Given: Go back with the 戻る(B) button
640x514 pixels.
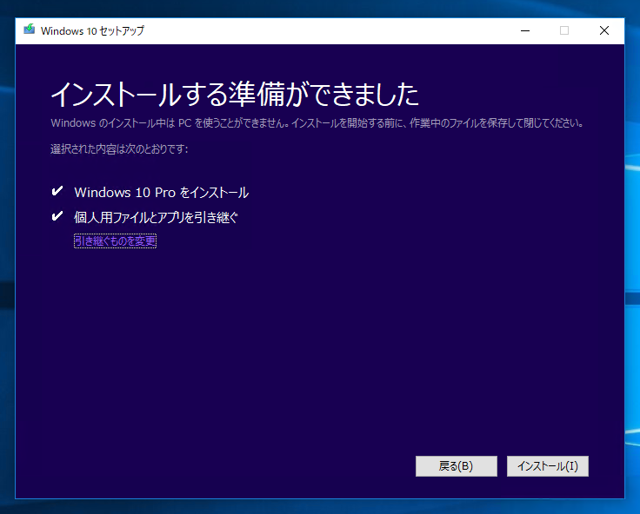Looking at the screenshot, I should click(x=456, y=466).
